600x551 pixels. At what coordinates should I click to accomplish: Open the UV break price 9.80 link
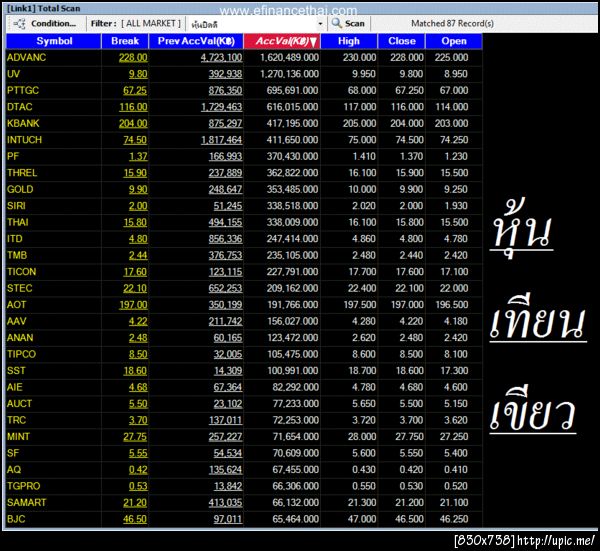[138, 74]
